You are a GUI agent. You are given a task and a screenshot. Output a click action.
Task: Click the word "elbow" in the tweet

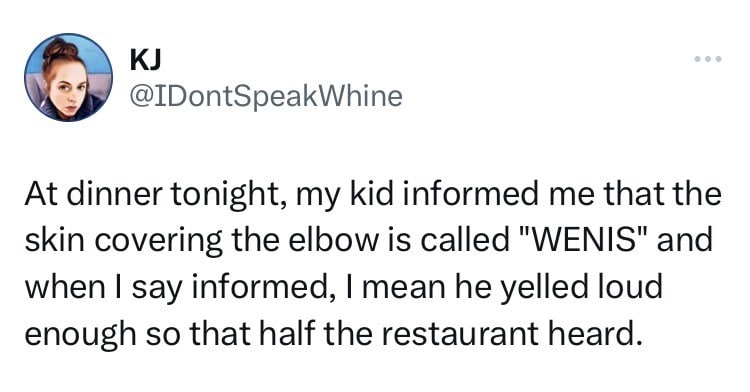(x=347, y=240)
